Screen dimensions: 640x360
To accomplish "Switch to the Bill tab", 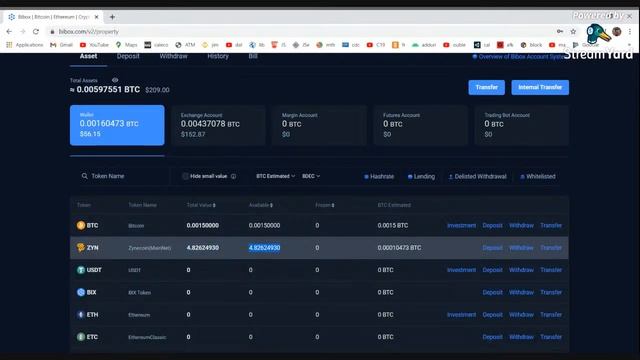I will pyautogui.click(x=253, y=56).
